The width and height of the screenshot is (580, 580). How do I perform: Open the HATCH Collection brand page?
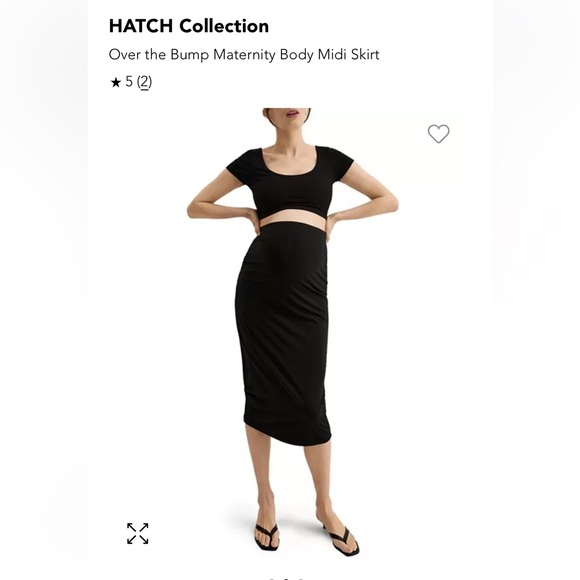tap(189, 26)
